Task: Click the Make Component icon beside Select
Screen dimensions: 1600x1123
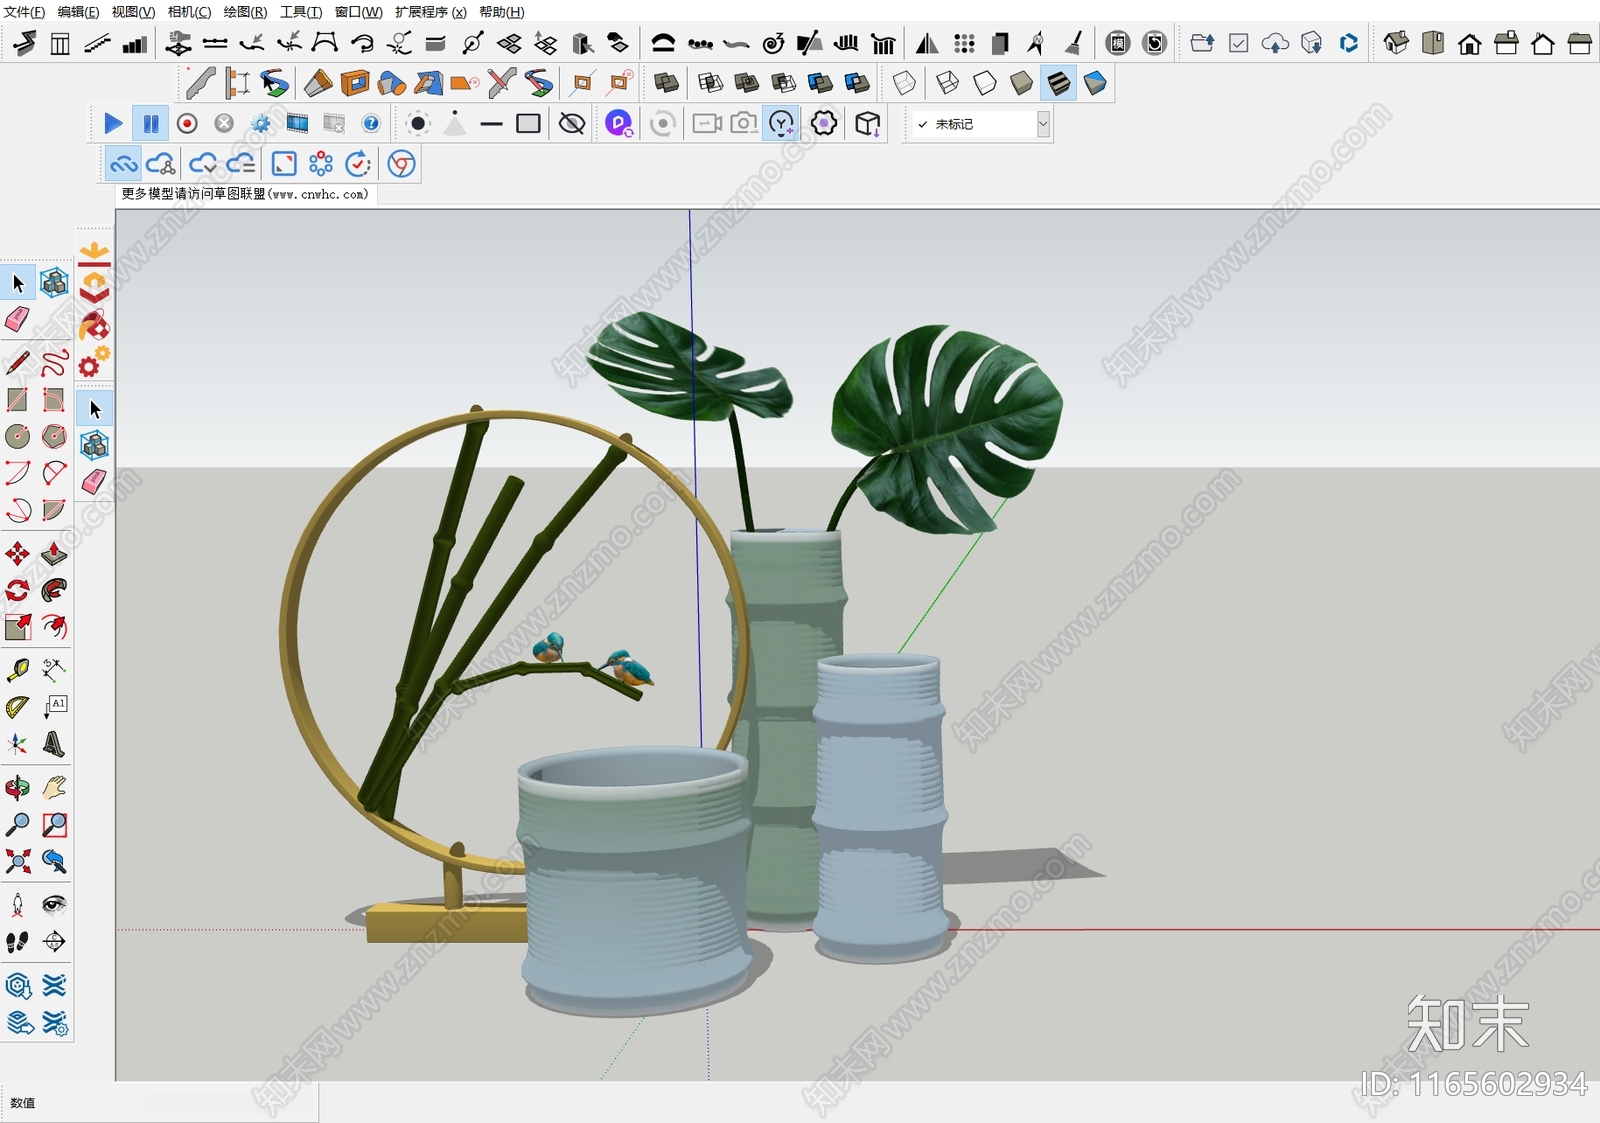Action: [x=54, y=283]
